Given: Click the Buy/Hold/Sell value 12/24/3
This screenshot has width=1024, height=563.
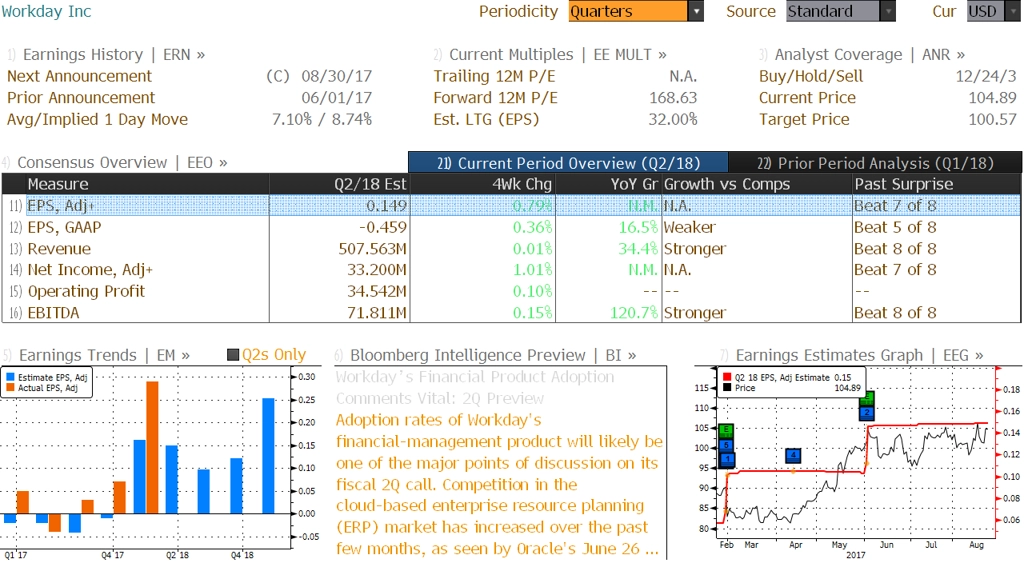Looking at the screenshot, I should coord(985,76).
